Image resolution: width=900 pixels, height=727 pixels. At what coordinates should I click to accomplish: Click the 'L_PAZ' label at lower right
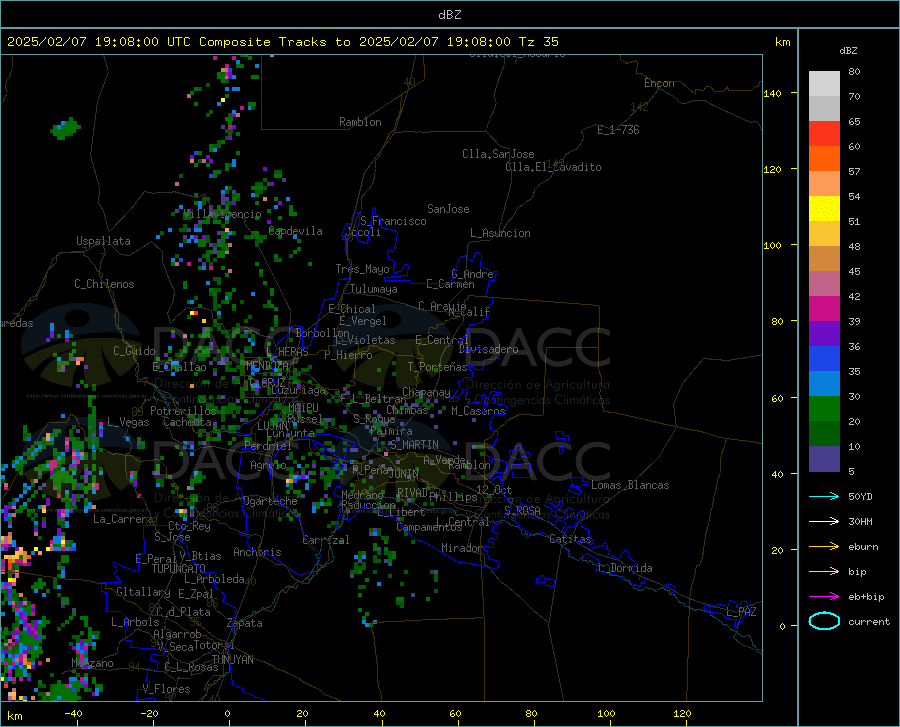[741, 612]
